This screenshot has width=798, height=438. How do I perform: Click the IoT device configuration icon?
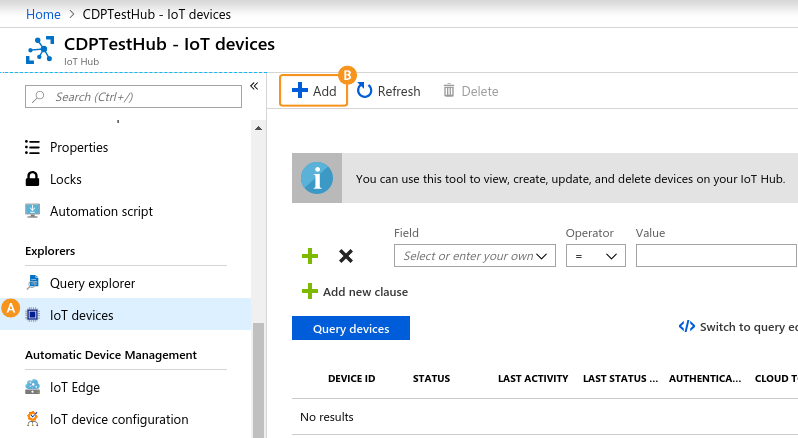pos(32,419)
